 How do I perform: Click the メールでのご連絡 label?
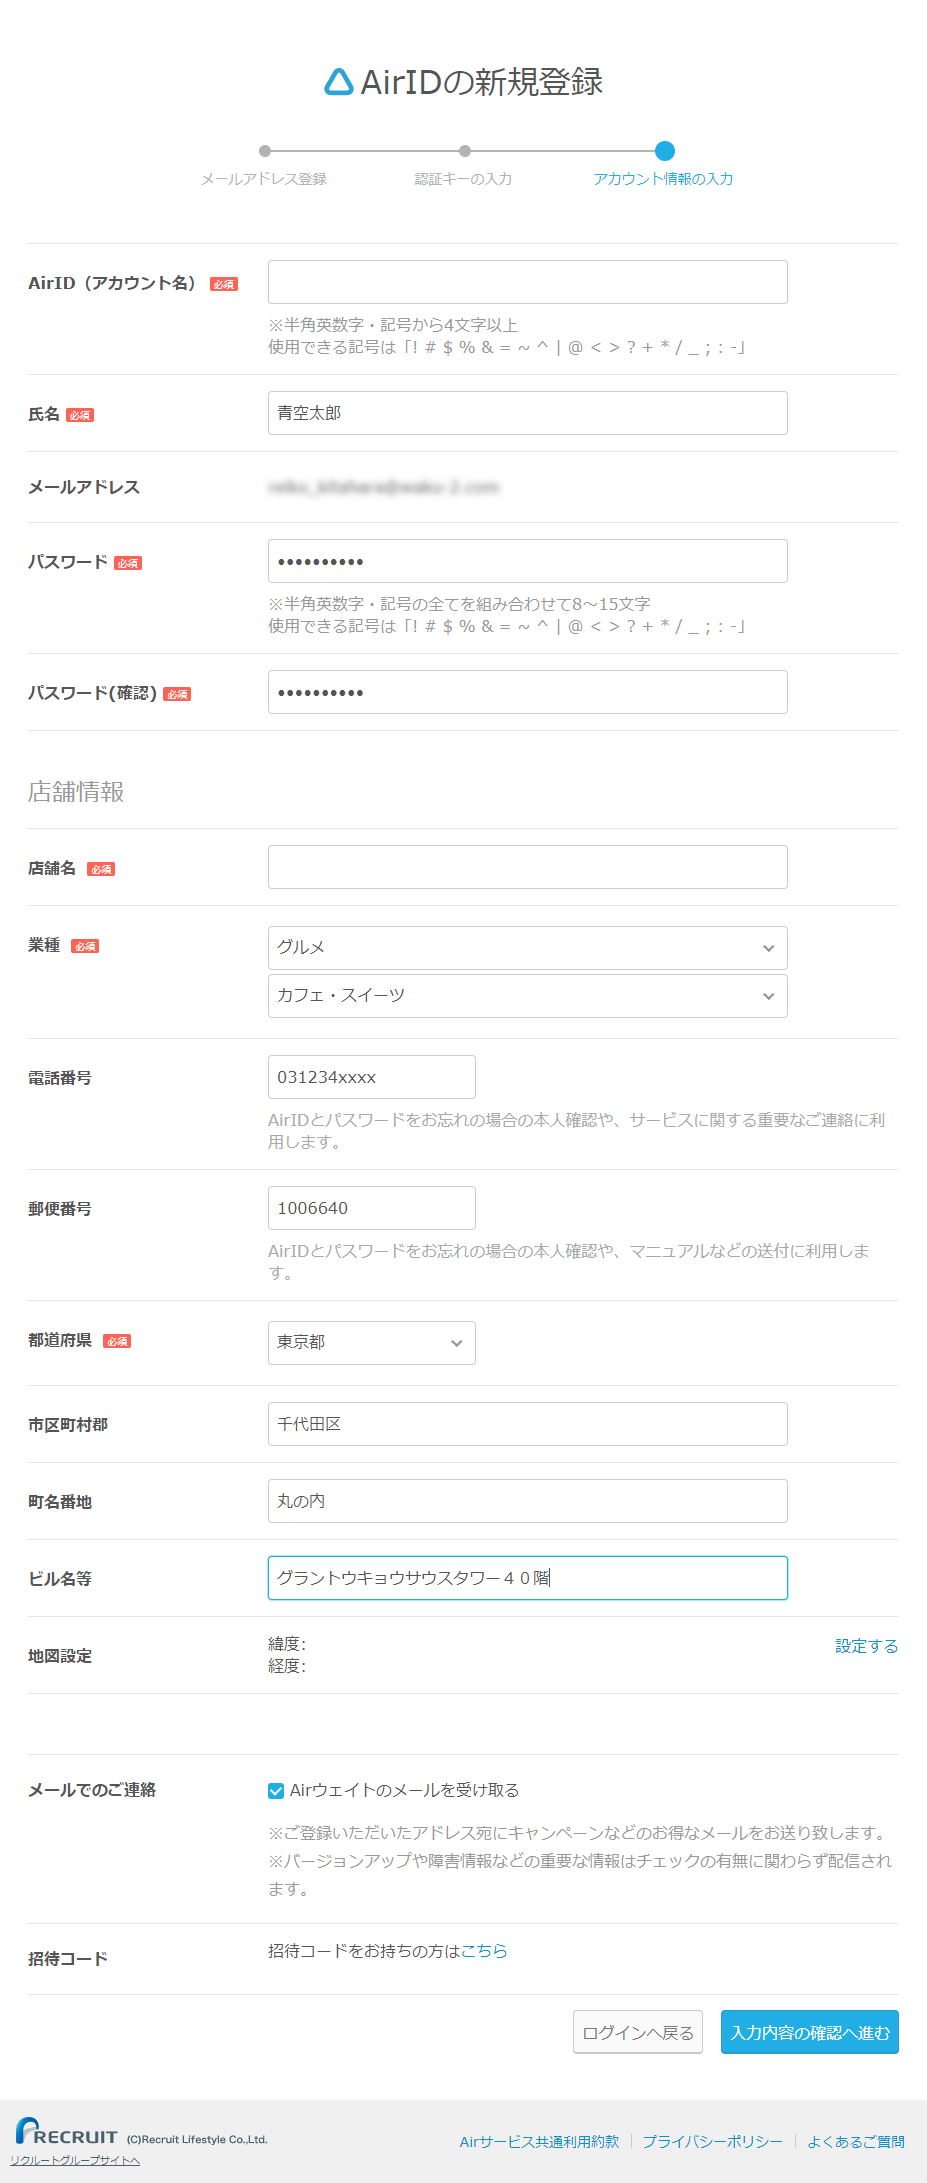coord(92,1790)
